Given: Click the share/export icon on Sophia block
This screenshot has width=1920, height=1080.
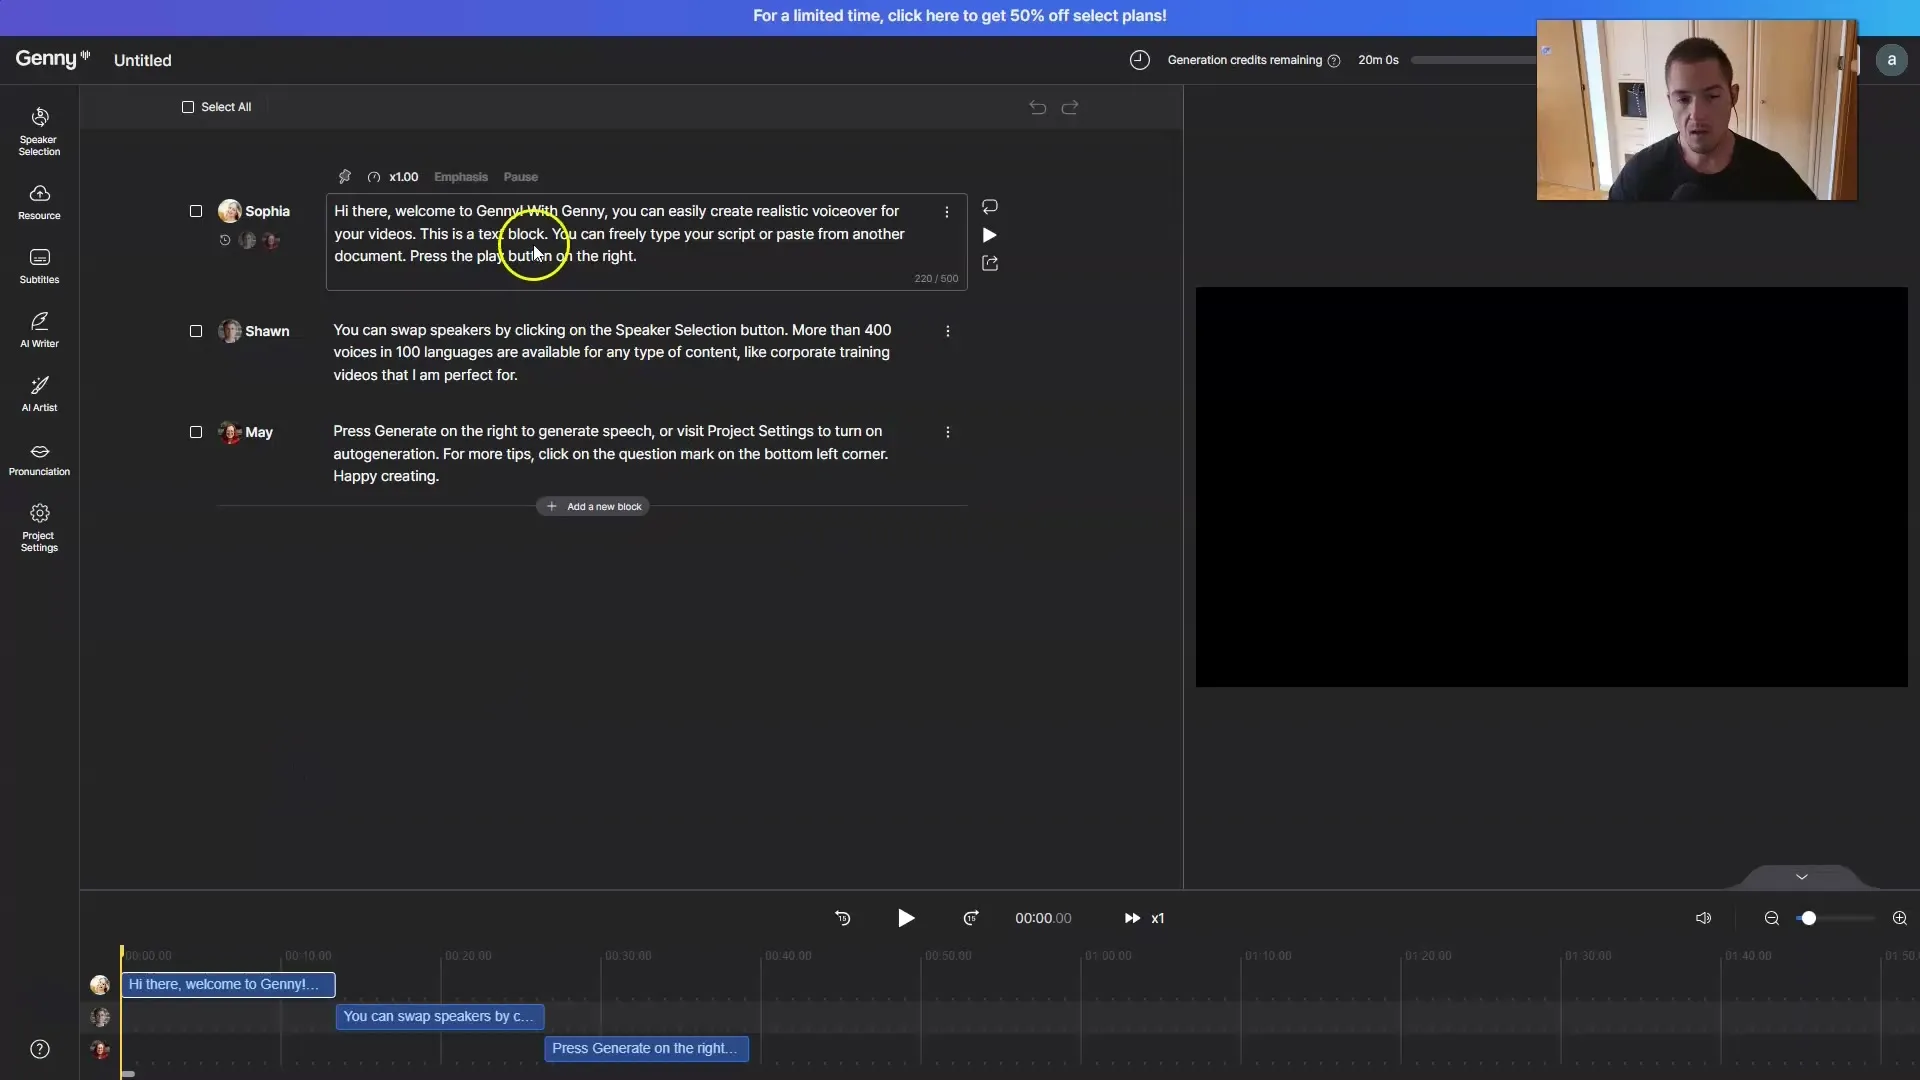Looking at the screenshot, I should pos(990,264).
